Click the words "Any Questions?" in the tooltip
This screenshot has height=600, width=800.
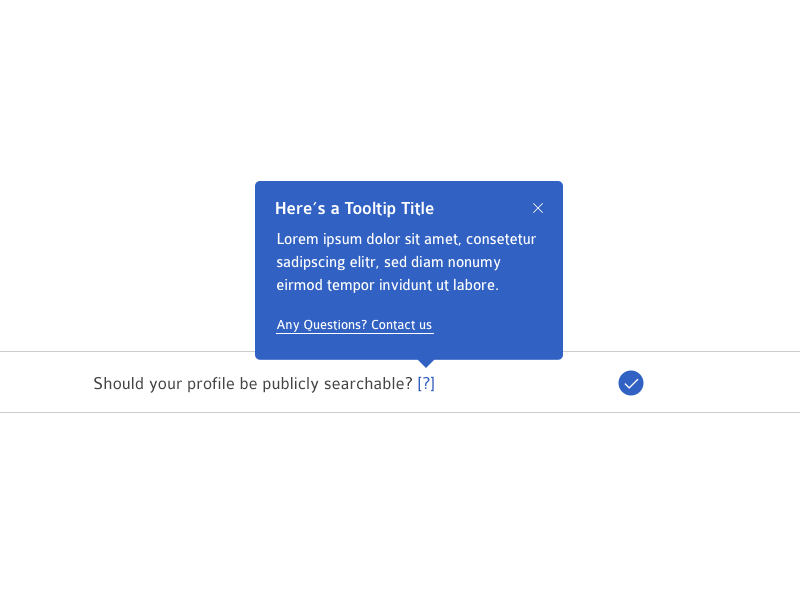pos(322,325)
